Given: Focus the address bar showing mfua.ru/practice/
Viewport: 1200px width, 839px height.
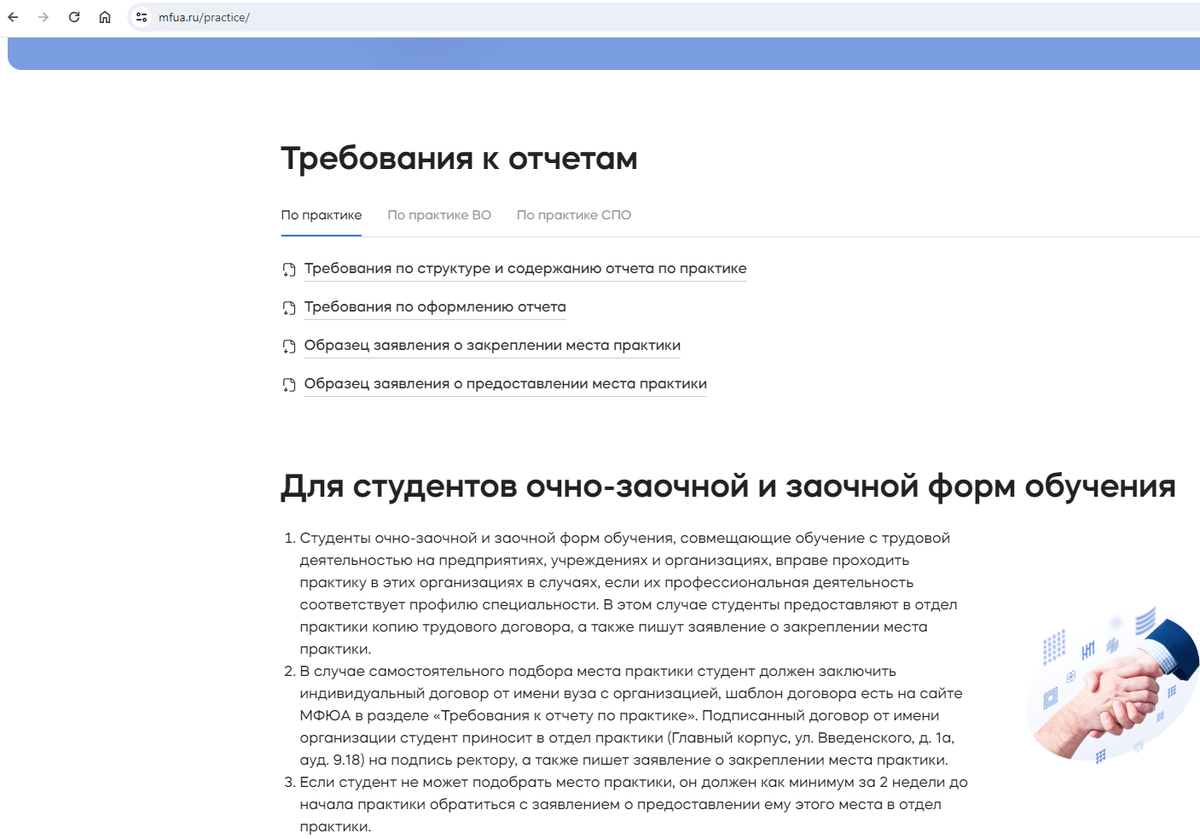Looking at the screenshot, I should coord(664,17).
